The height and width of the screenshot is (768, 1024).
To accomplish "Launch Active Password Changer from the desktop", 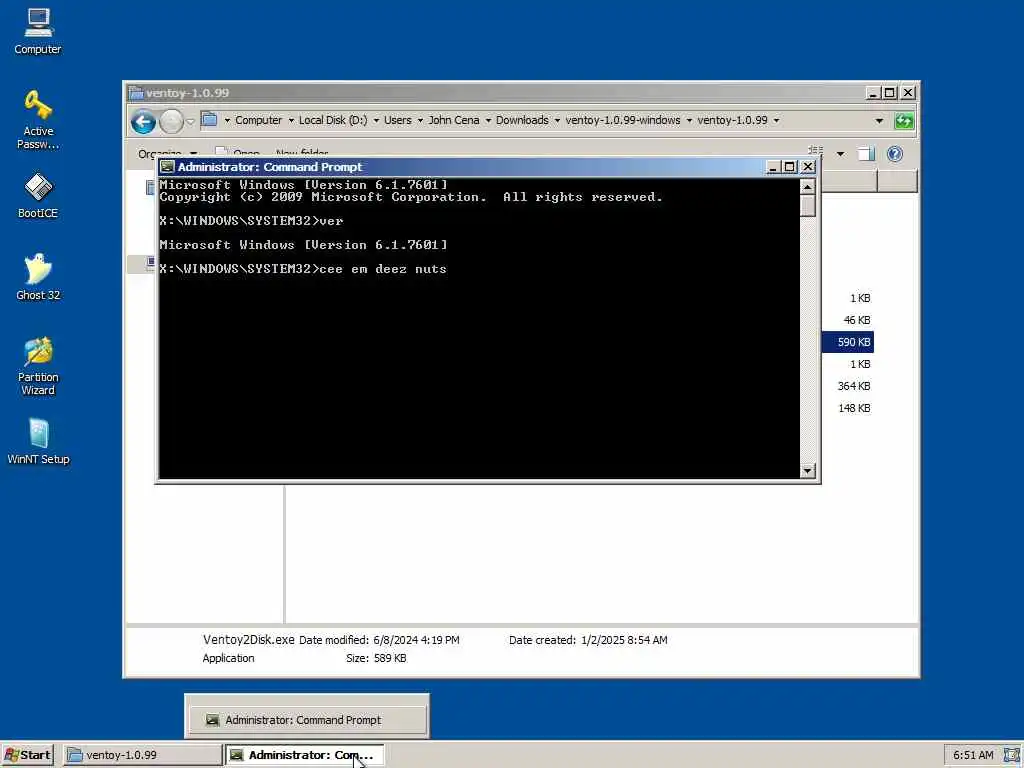I will tap(38, 120).
